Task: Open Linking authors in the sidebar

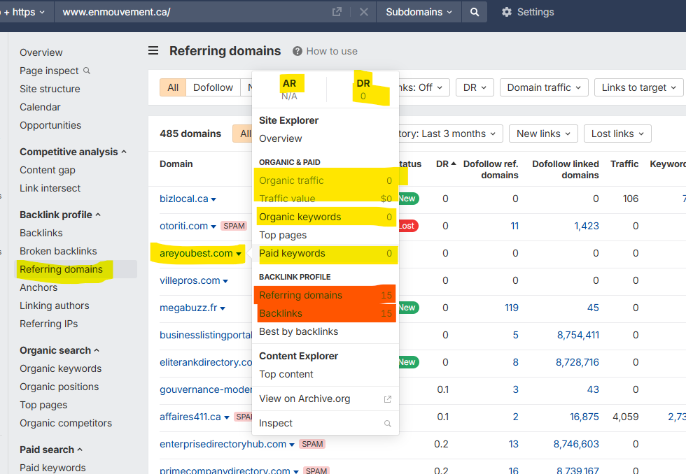Action: [x=54, y=306]
